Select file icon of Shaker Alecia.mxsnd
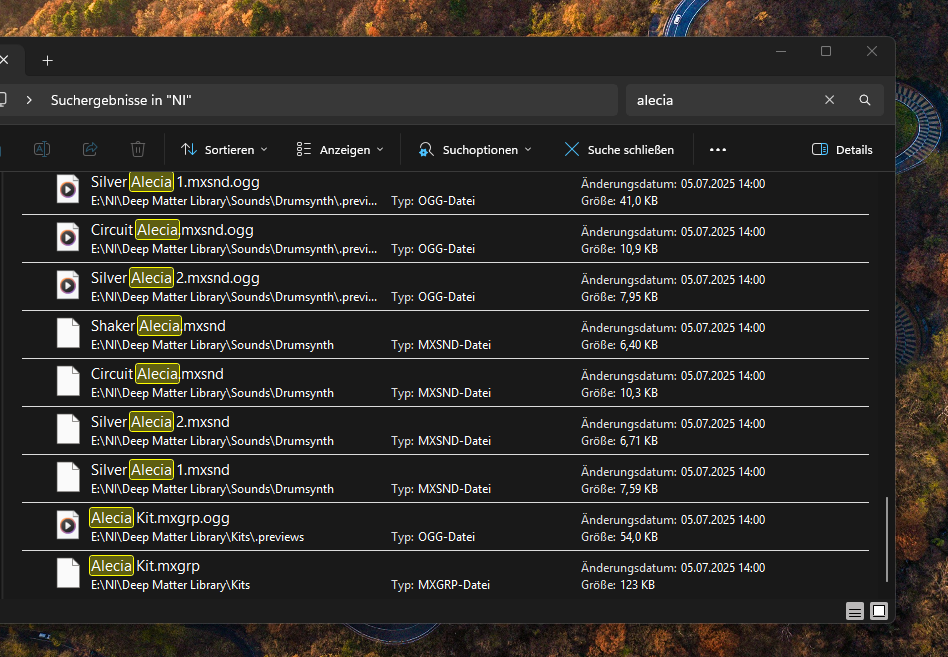948x657 pixels. tap(68, 333)
